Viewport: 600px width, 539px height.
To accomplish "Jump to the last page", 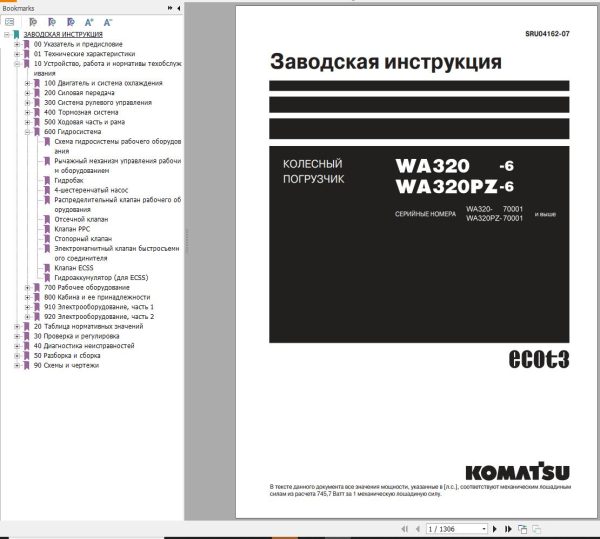I will (x=508, y=529).
